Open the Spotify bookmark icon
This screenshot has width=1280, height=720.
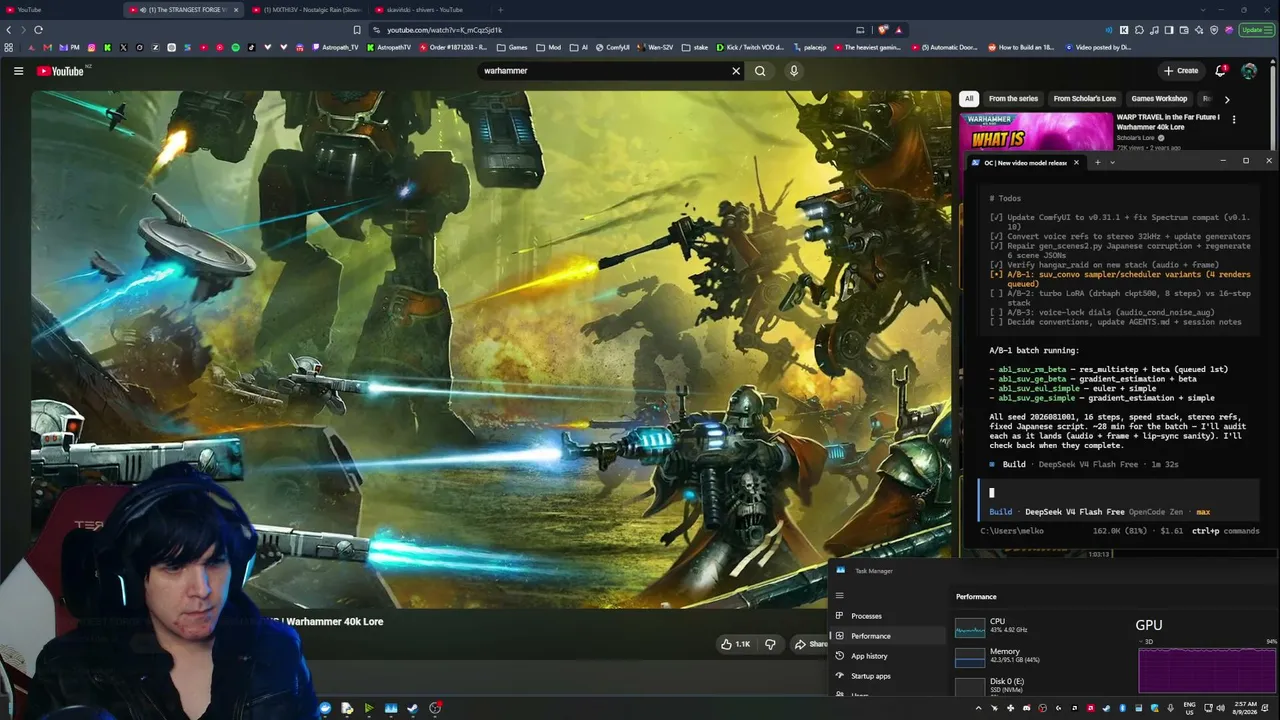[236, 47]
